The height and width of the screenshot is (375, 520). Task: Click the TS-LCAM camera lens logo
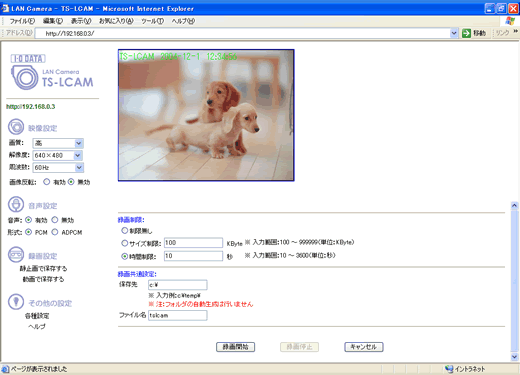tap(24, 77)
